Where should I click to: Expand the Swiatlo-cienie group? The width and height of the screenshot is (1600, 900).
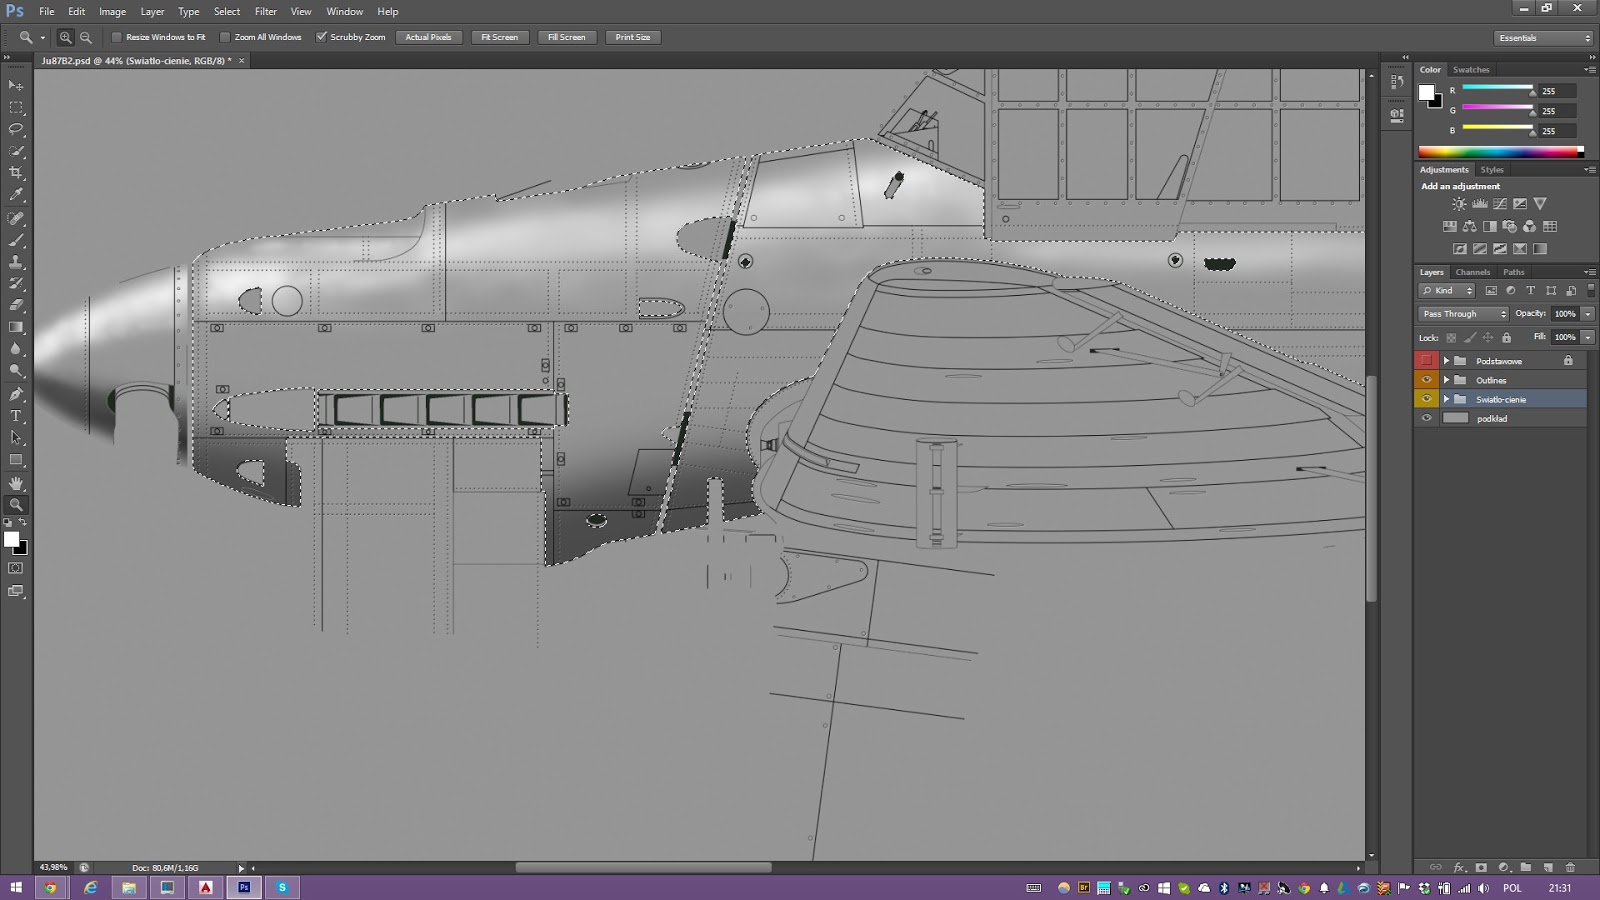point(1446,399)
